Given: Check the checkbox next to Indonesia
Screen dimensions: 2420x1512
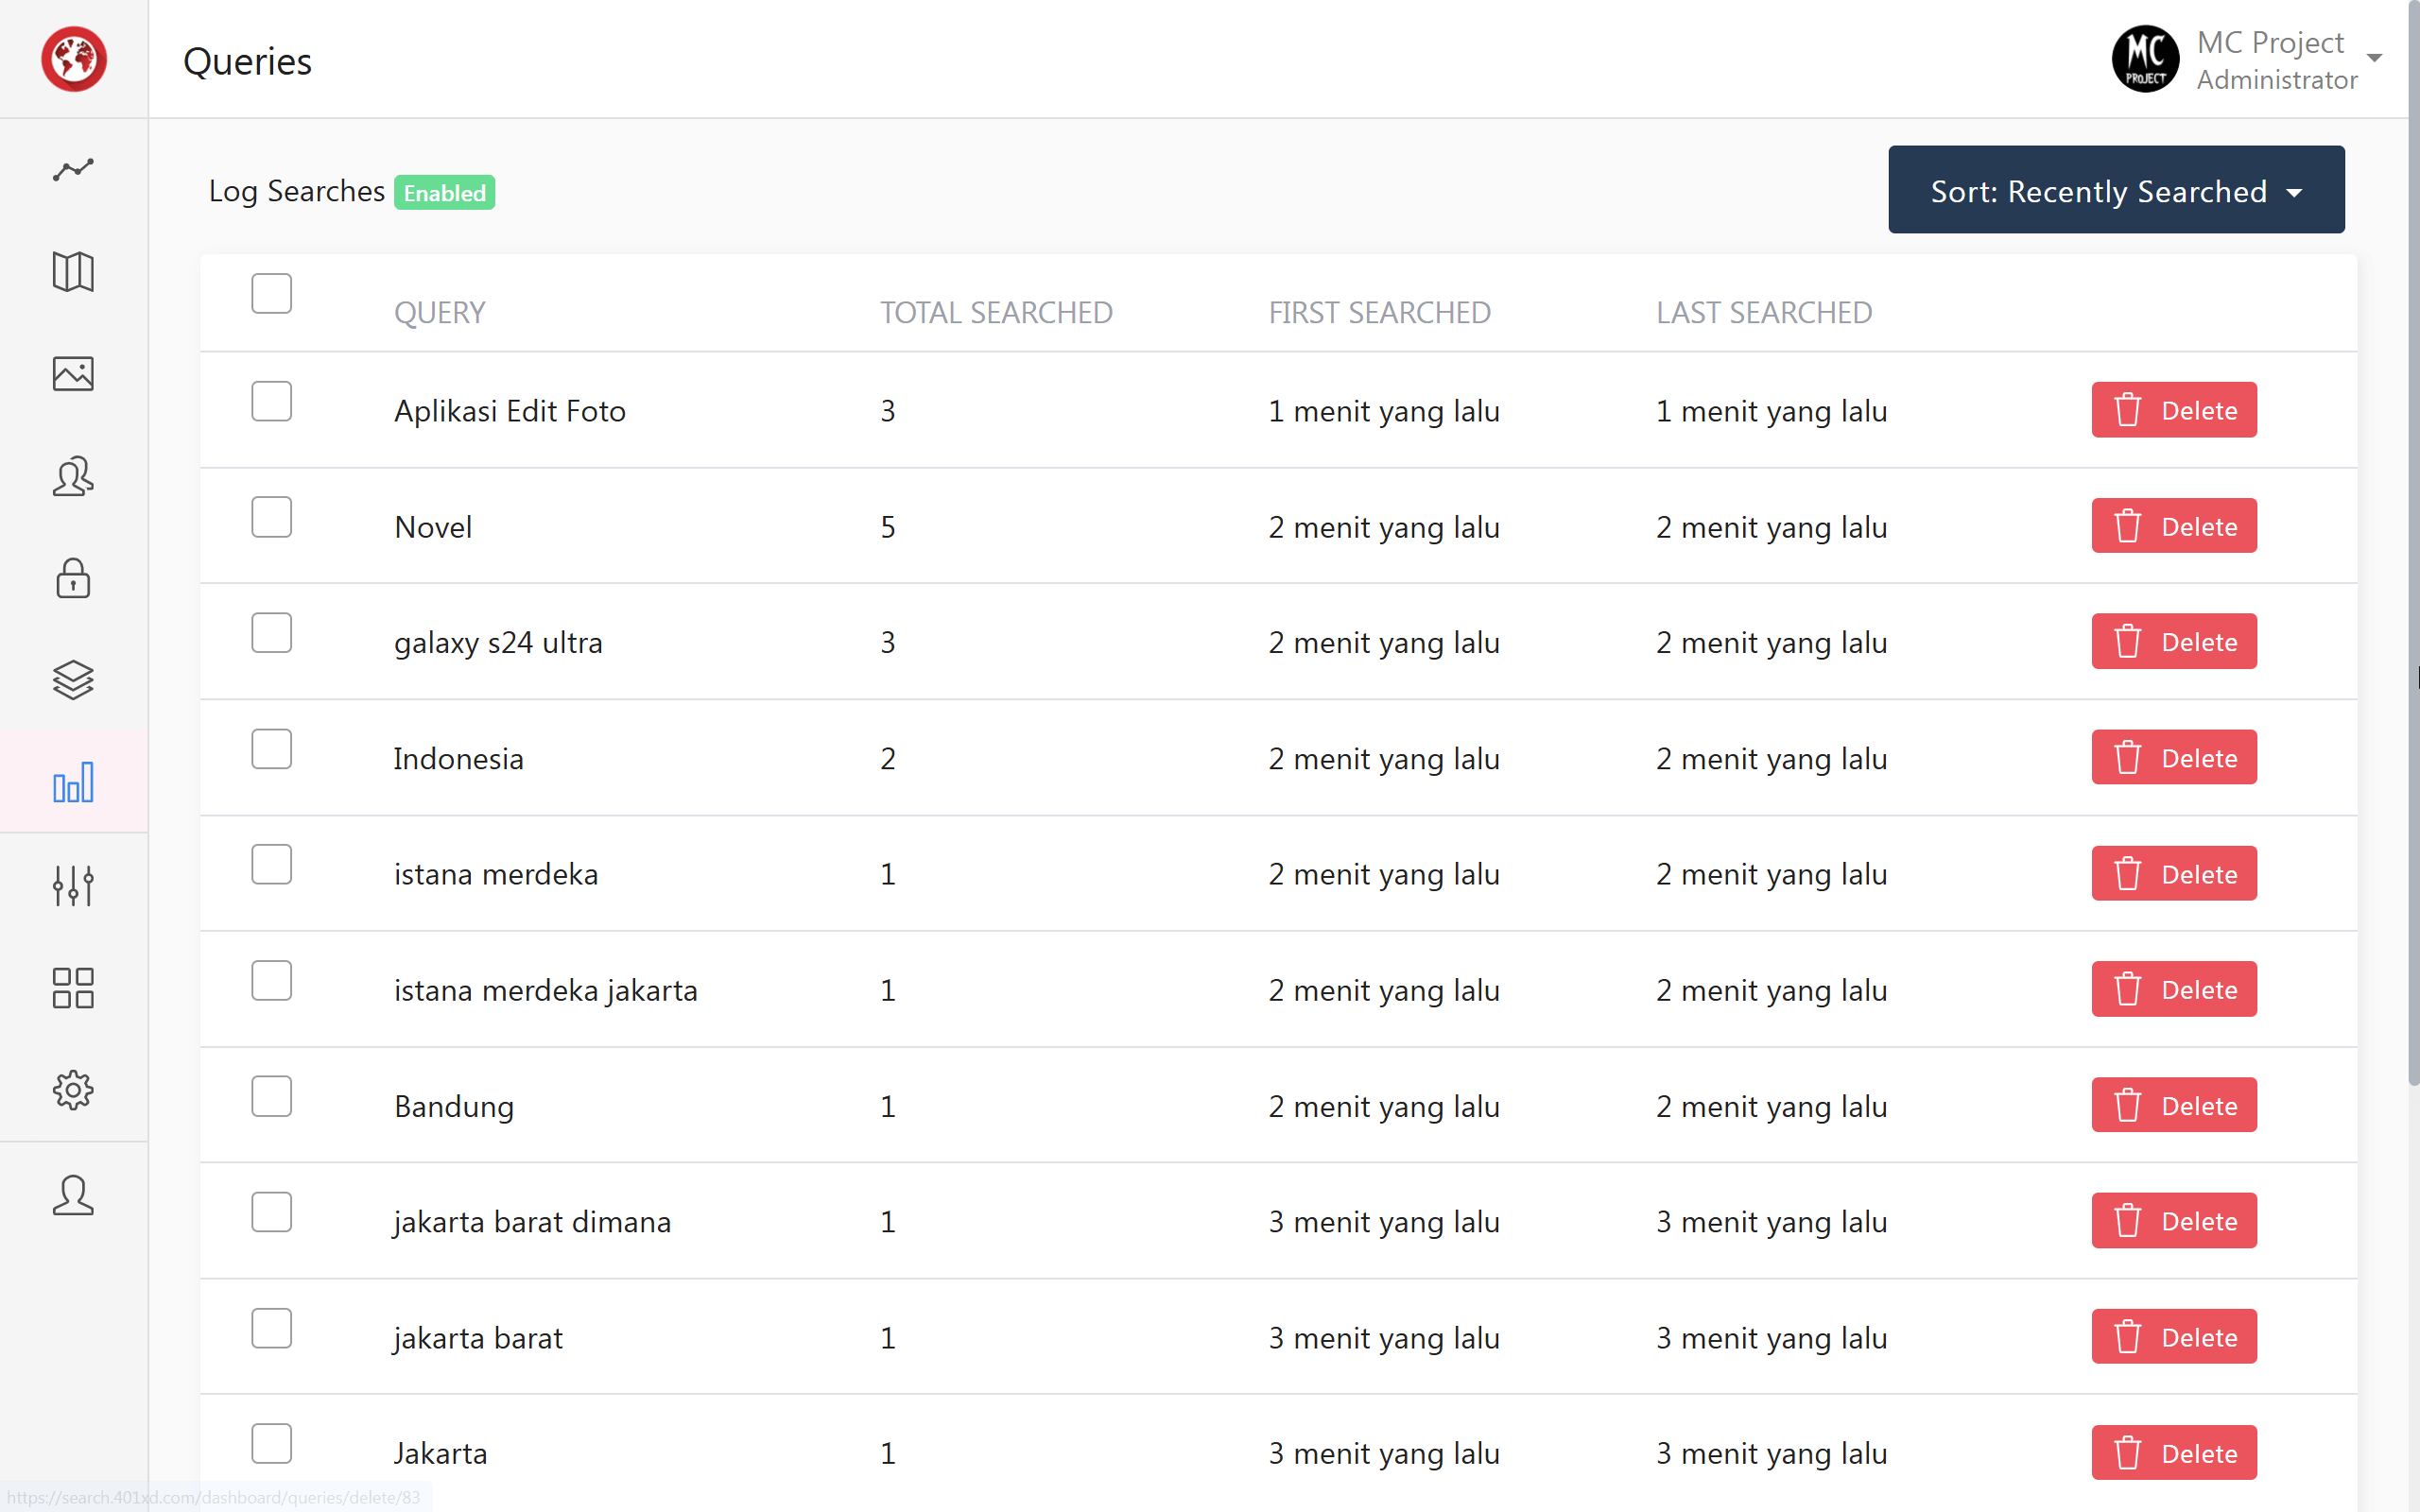Looking at the screenshot, I should pyautogui.click(x=271, y=748).
